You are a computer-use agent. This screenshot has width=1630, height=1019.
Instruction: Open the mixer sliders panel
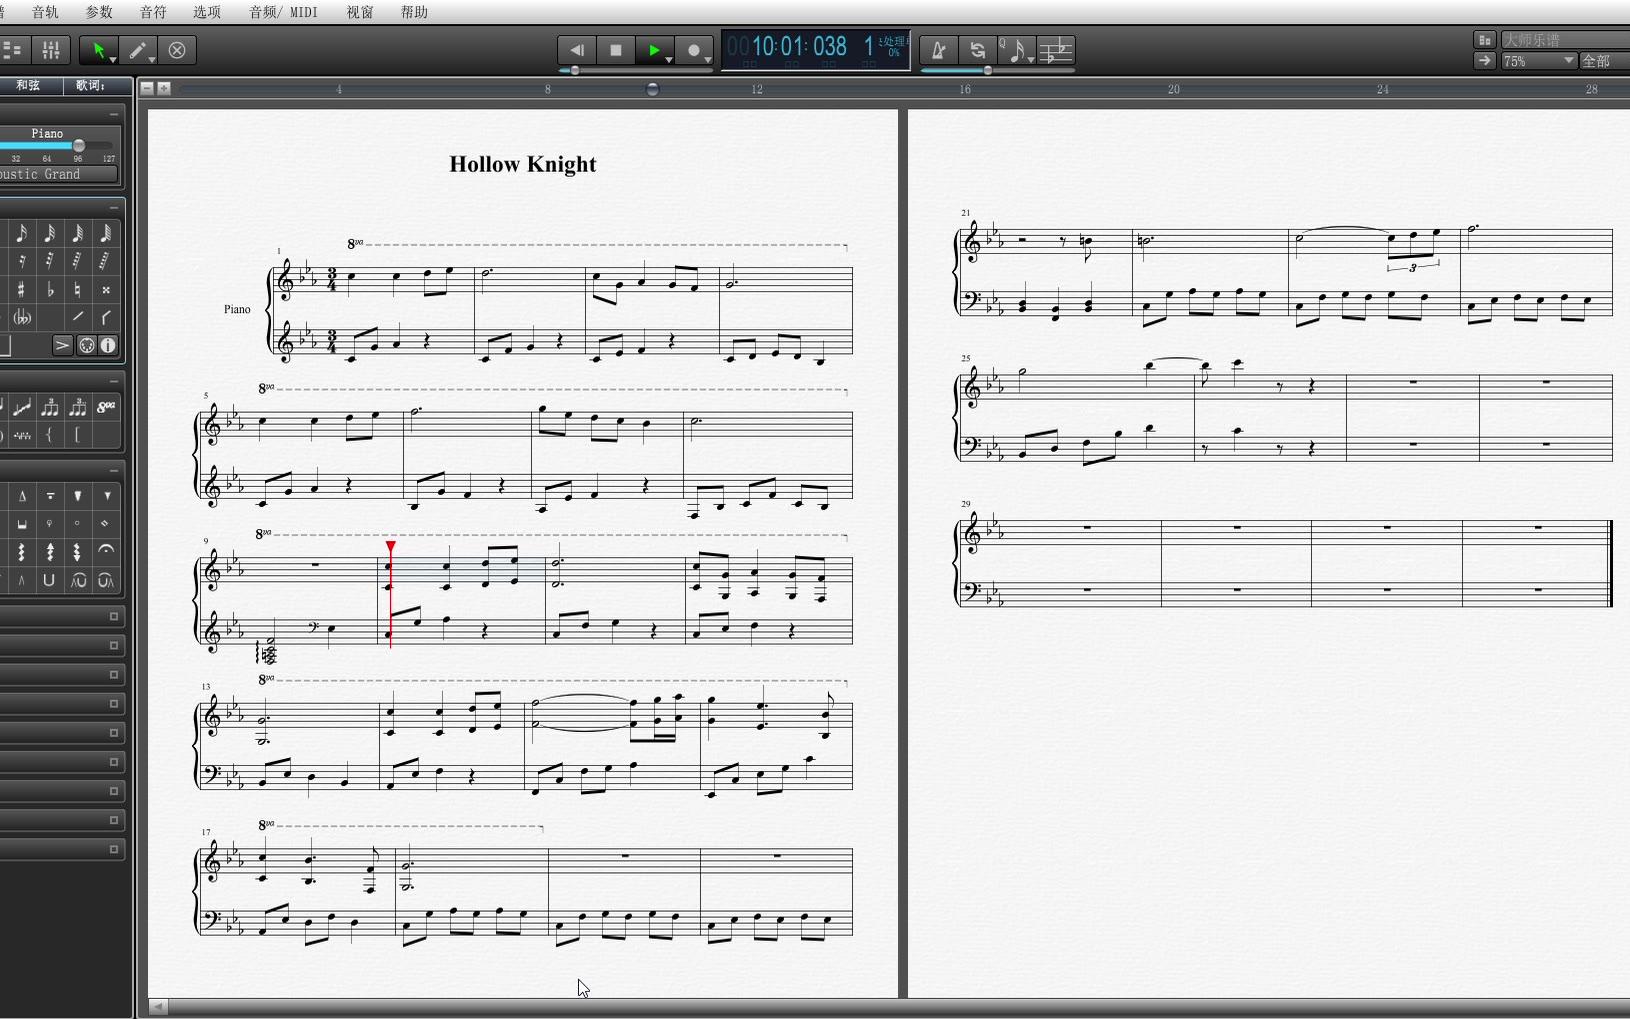51,49
